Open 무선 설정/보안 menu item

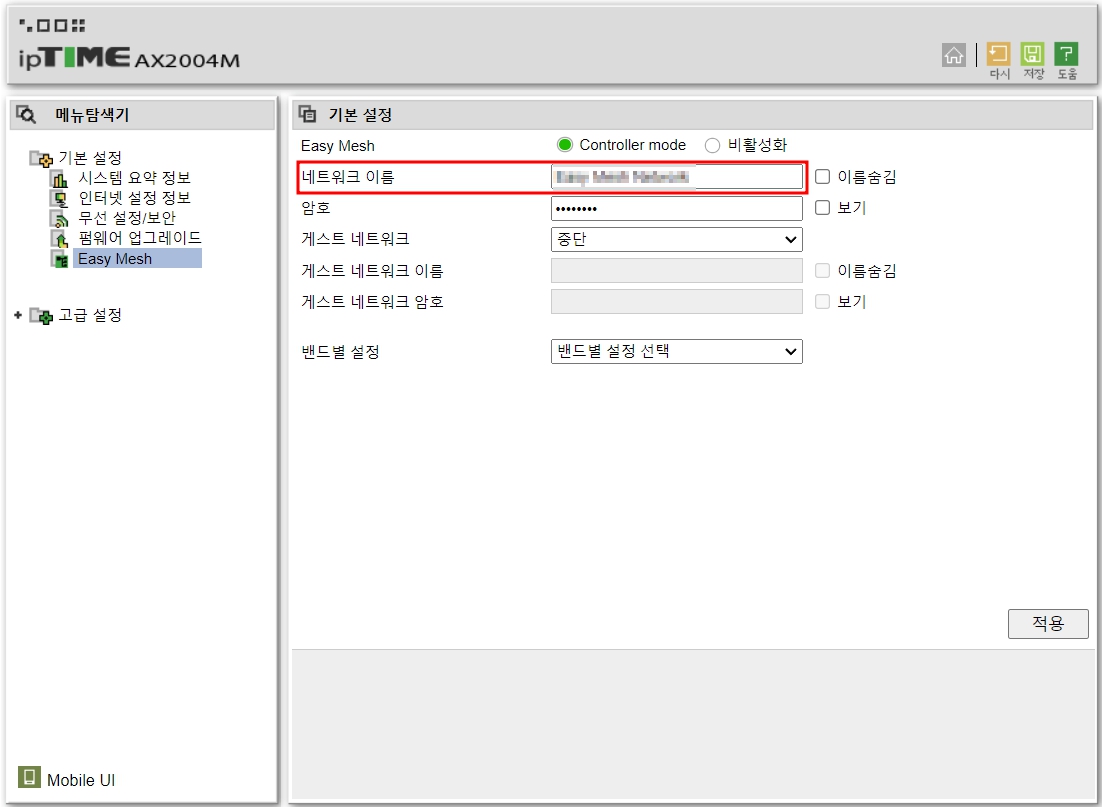pyautogui.click(x=127, y=219)
